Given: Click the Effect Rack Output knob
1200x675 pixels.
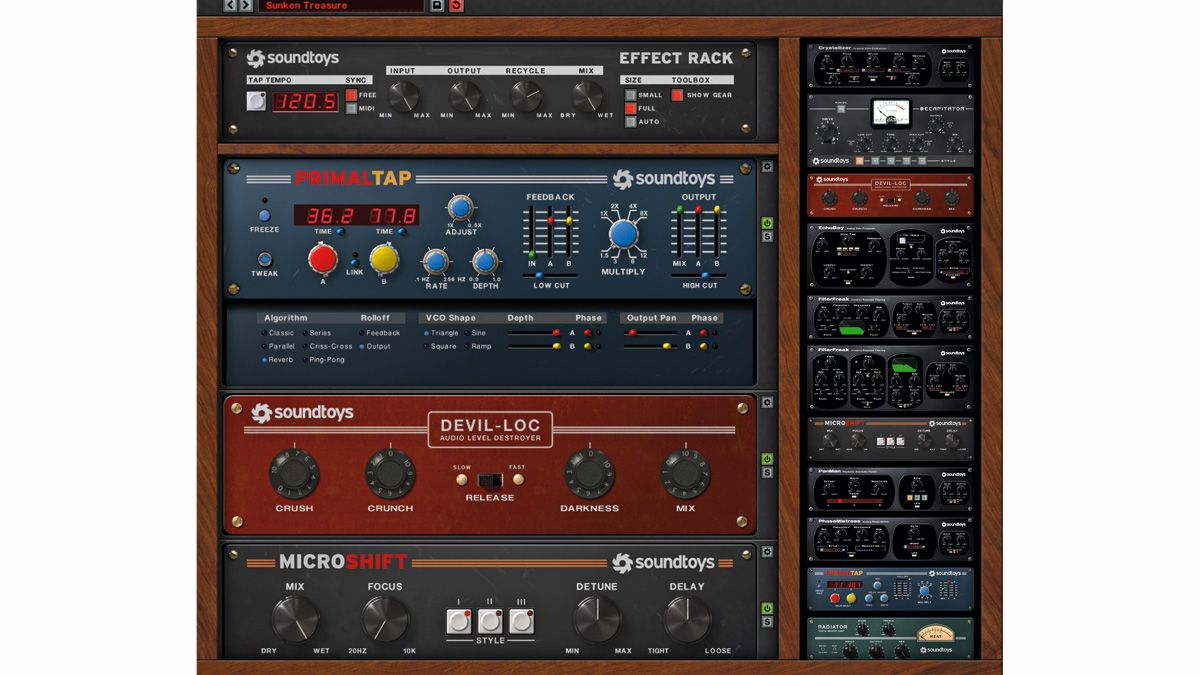Looking at the screenshot, I should pyautogui.click(x=464, y=95).
